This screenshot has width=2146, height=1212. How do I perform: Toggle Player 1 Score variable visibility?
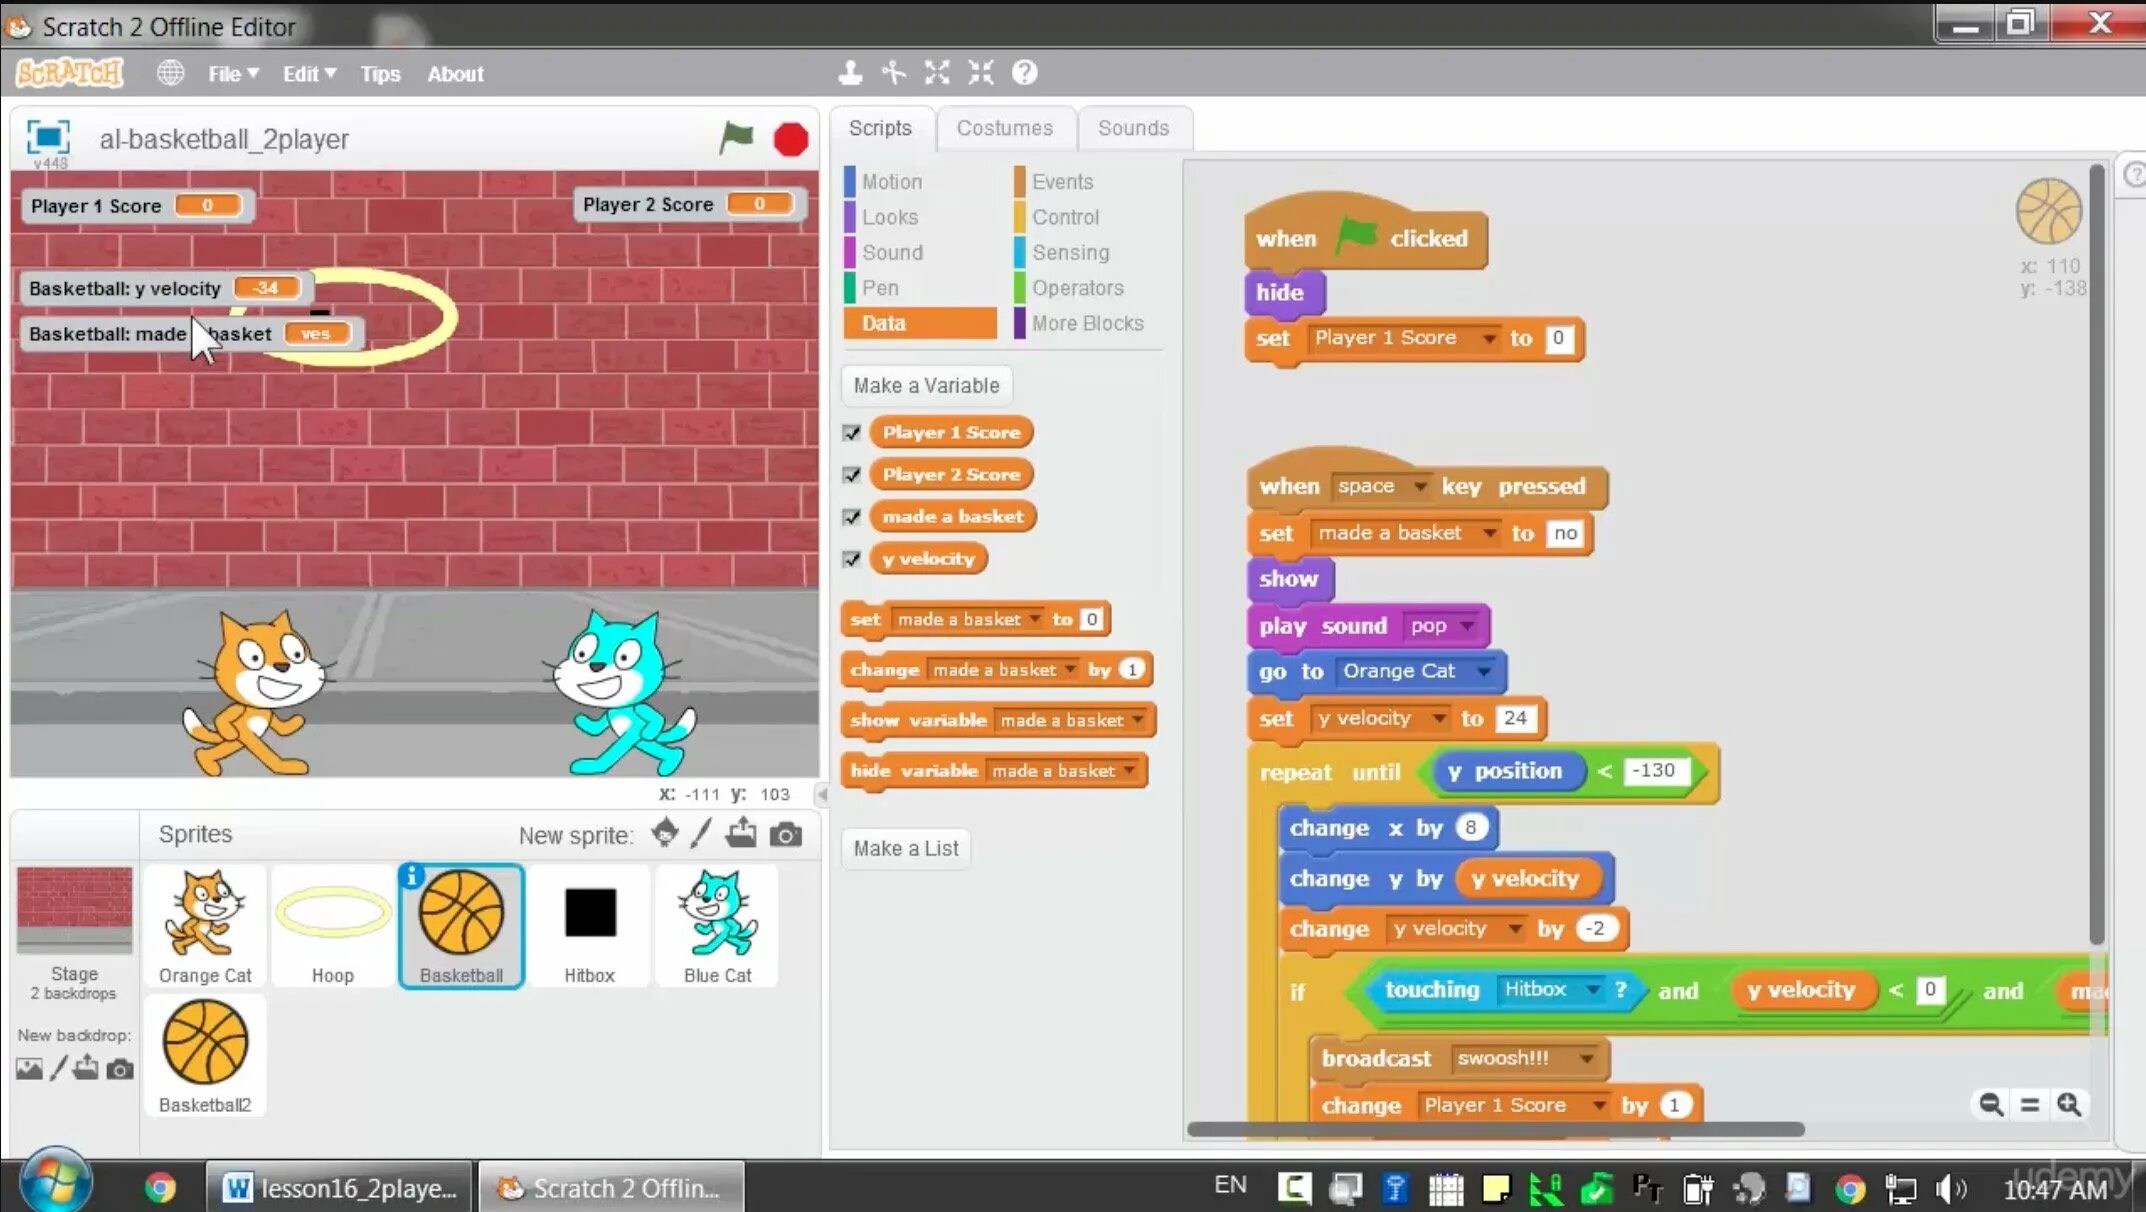point(852,431)
